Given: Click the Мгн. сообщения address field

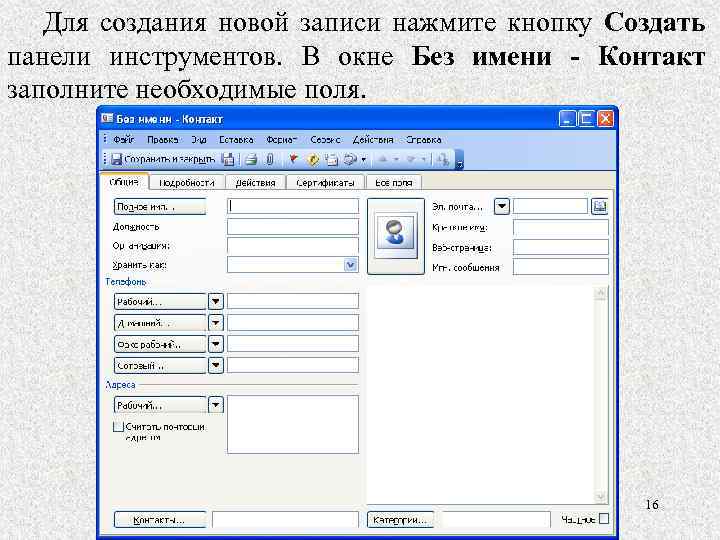Looking at the screenshot, I should (x=561, y=266).
